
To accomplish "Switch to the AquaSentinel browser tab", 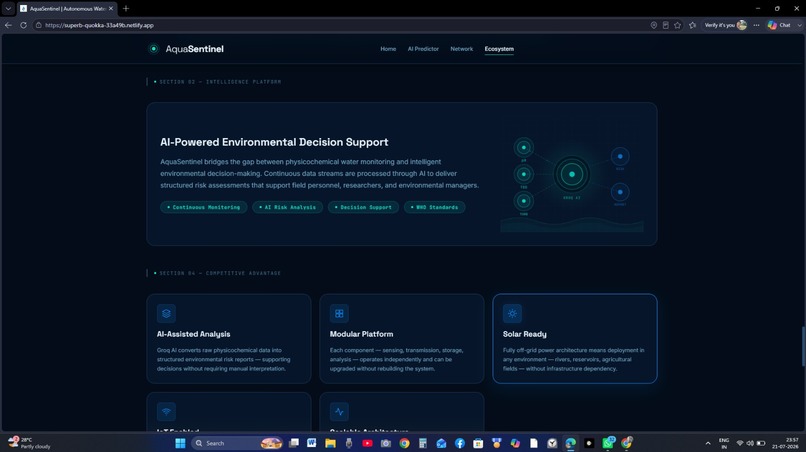I will click(x=67, y=8).
